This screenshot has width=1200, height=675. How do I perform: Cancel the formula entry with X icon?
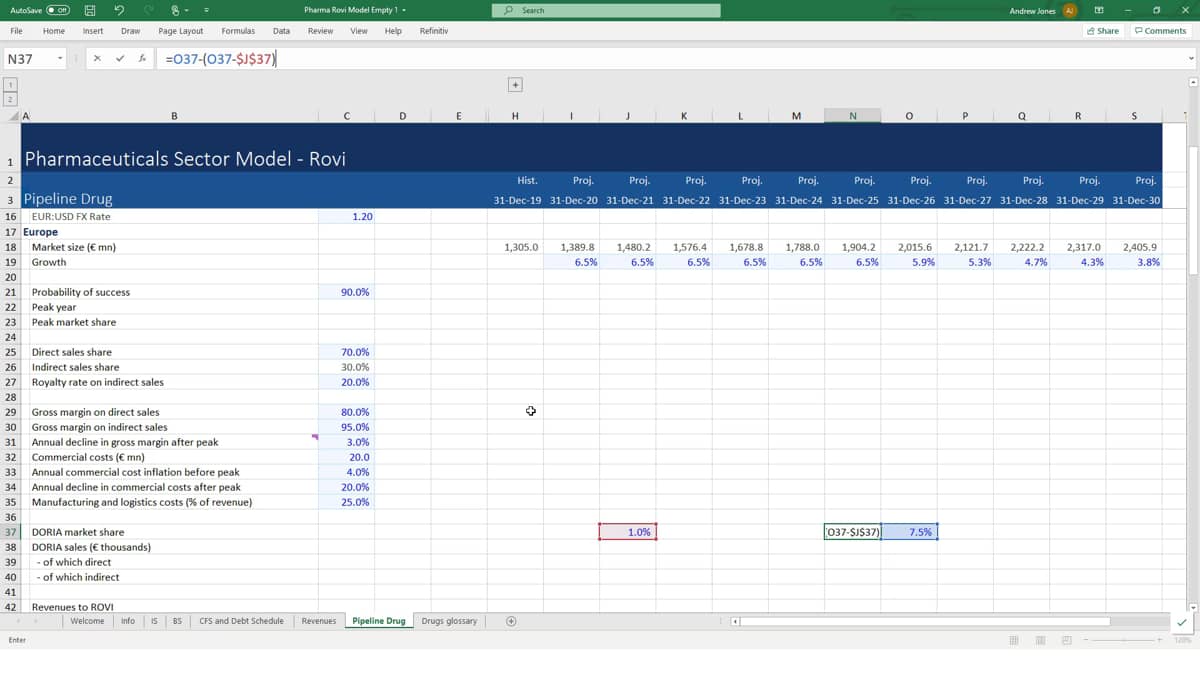[x=97, y=59]
